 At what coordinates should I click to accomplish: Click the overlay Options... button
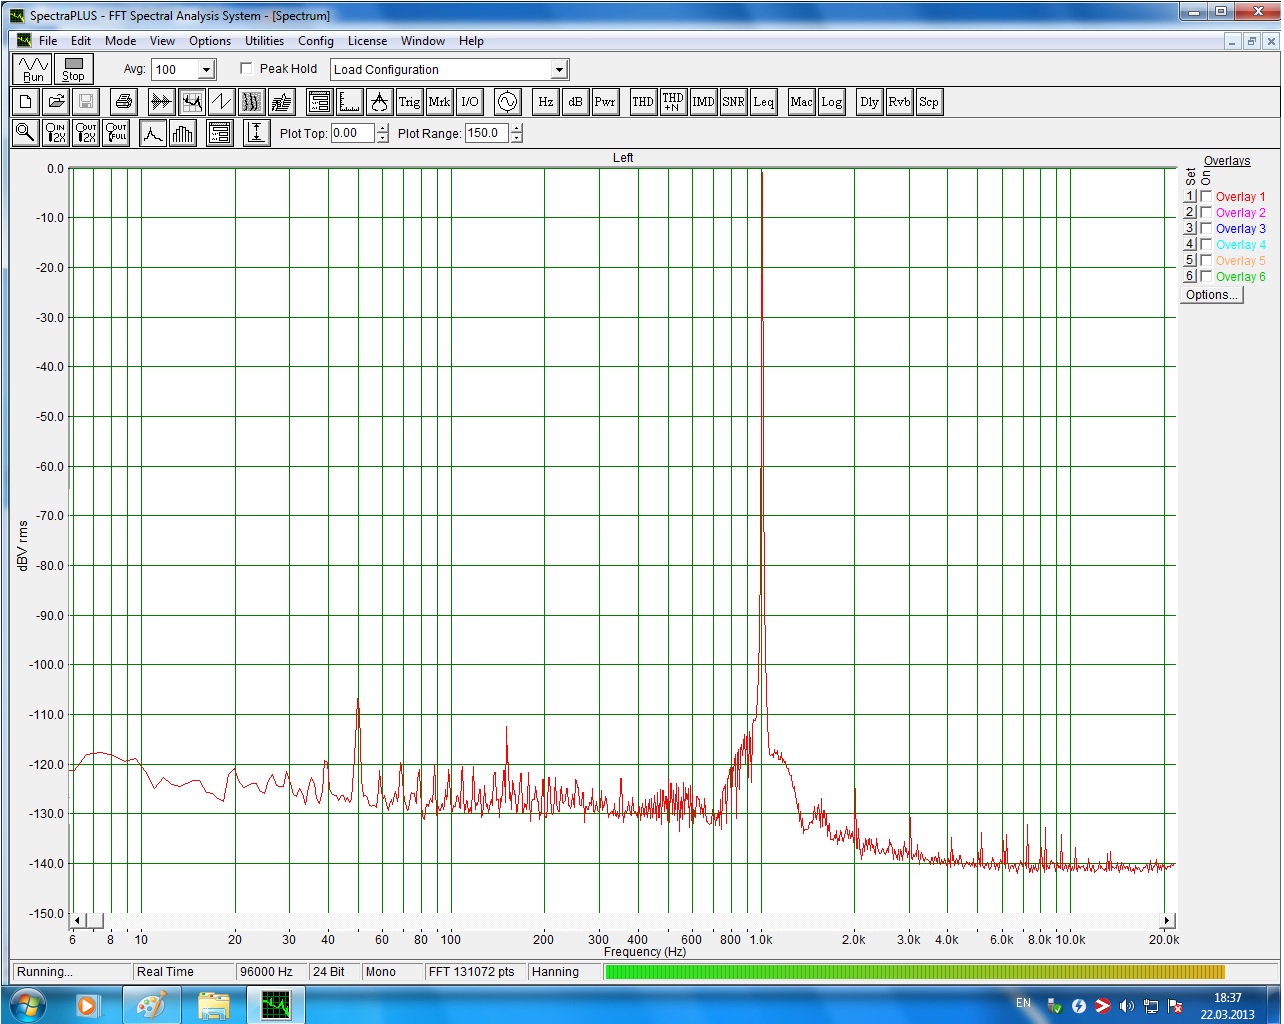[1211, 295]
